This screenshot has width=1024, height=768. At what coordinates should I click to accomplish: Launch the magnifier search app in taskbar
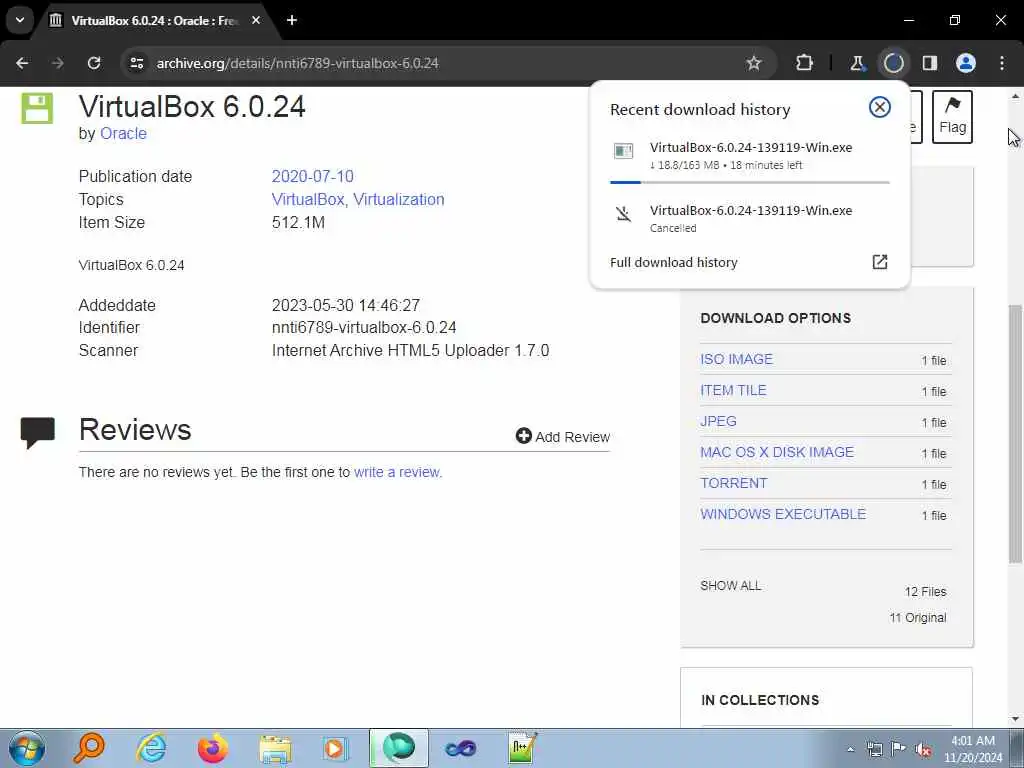point(89,748)
